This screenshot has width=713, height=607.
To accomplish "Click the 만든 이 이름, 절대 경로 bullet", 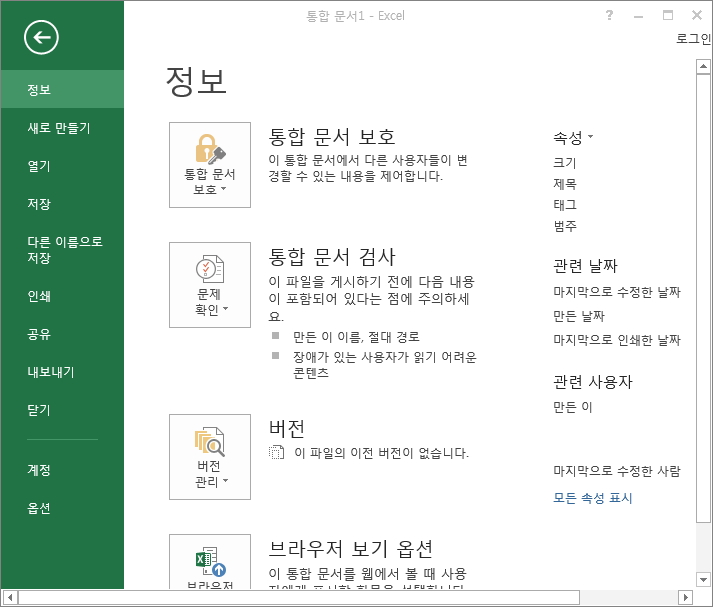I will tap(356, 337).
